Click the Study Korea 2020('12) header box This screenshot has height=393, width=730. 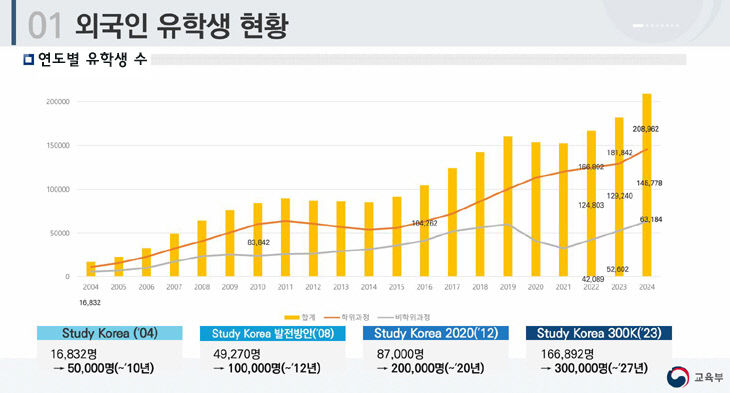(x=436, y=333)
